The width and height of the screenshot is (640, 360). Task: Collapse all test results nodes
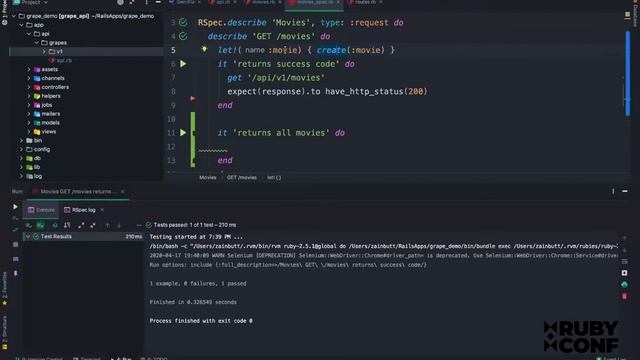point(93,225)
